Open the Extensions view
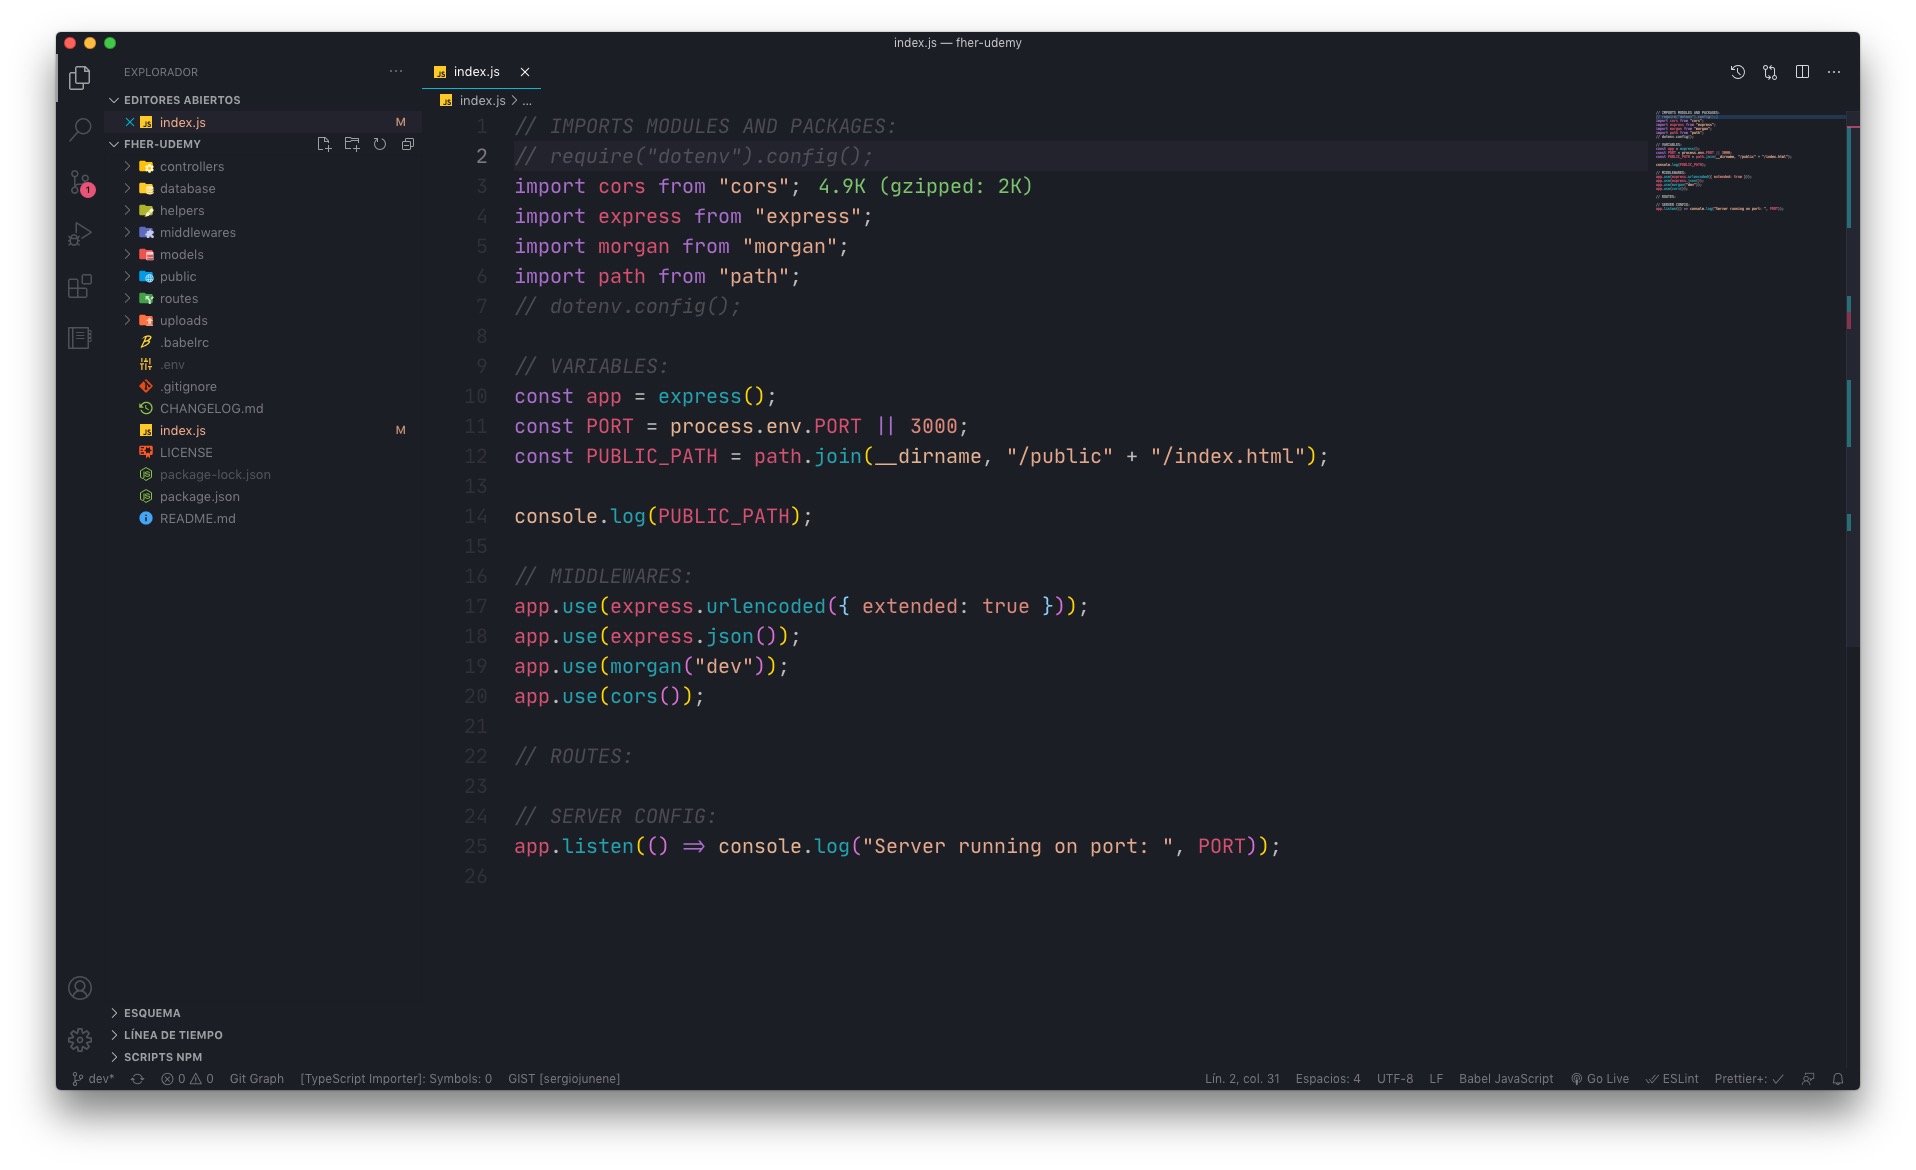This screenshot has height=1170, width=1916. pyautogui.click(x=80, y=287)
